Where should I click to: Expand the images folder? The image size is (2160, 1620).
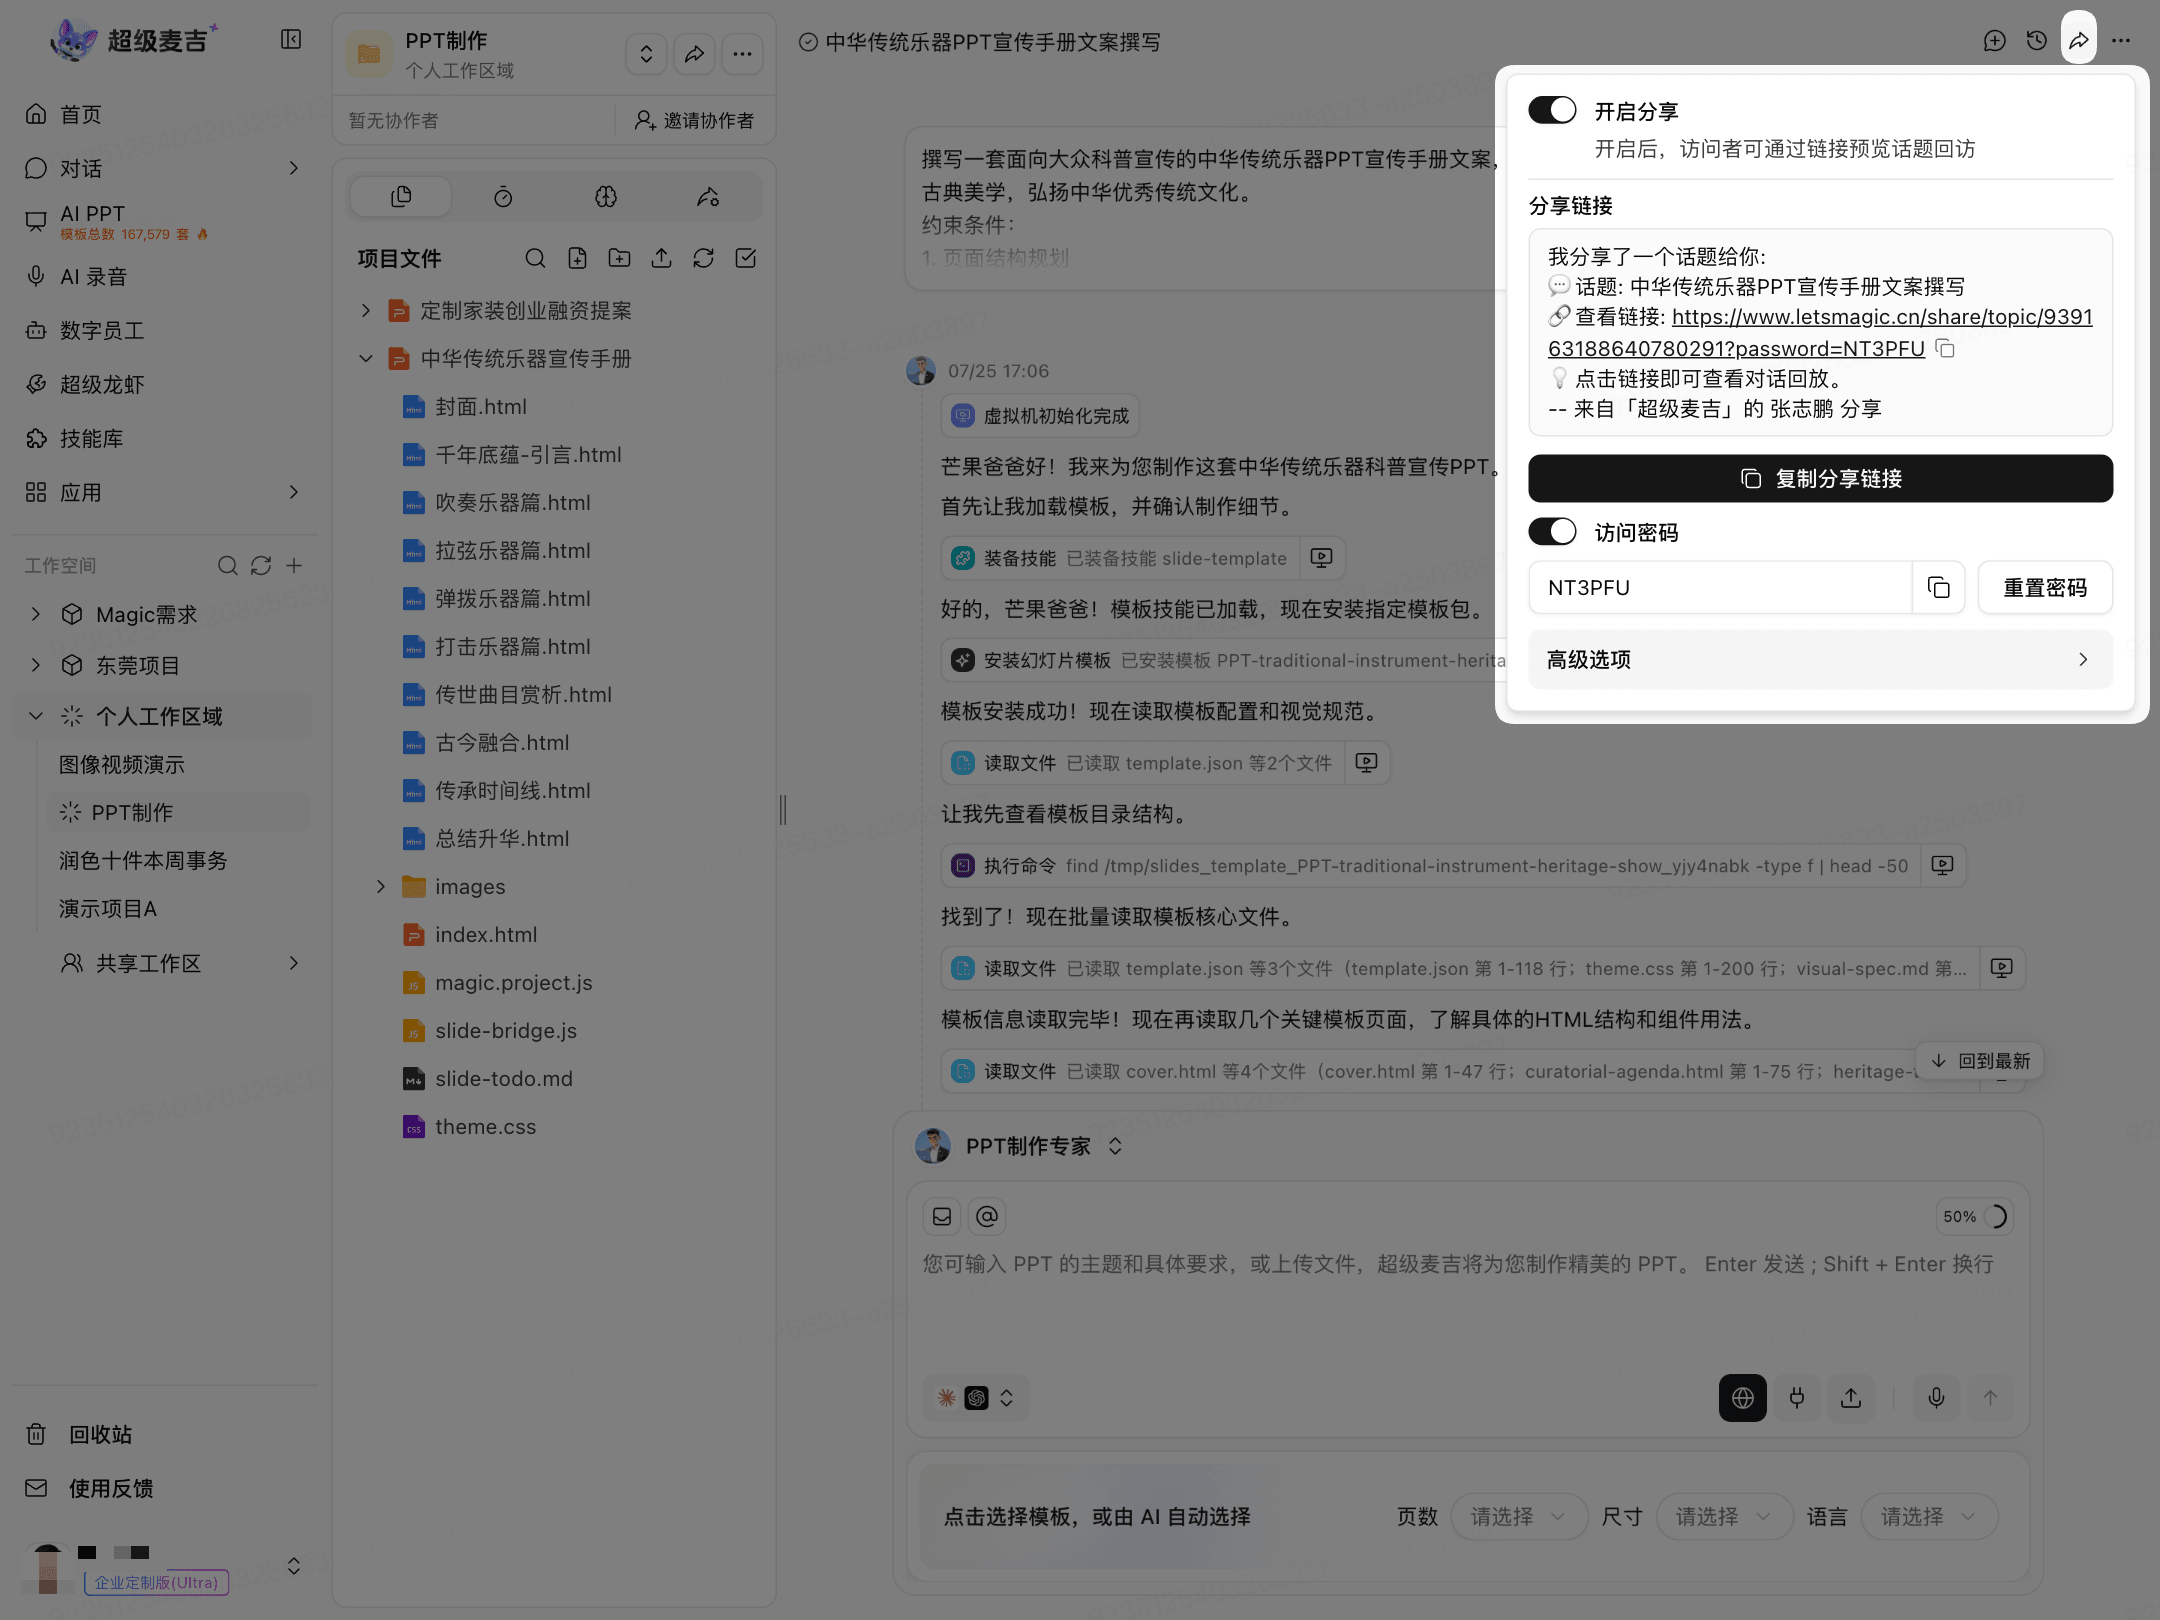pos(381,887)
